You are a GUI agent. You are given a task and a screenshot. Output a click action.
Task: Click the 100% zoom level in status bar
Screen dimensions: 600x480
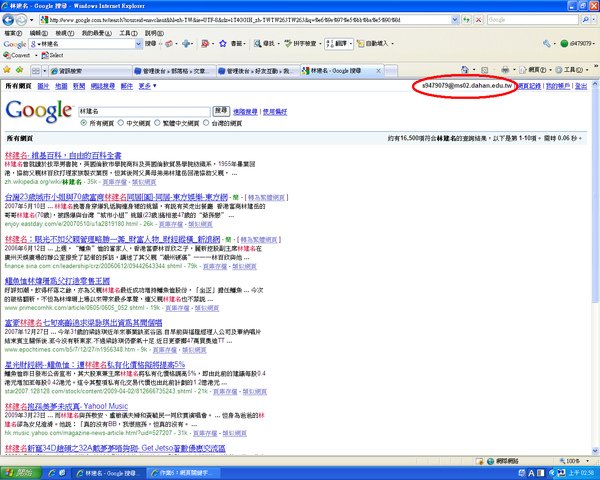tap(573, 461)
